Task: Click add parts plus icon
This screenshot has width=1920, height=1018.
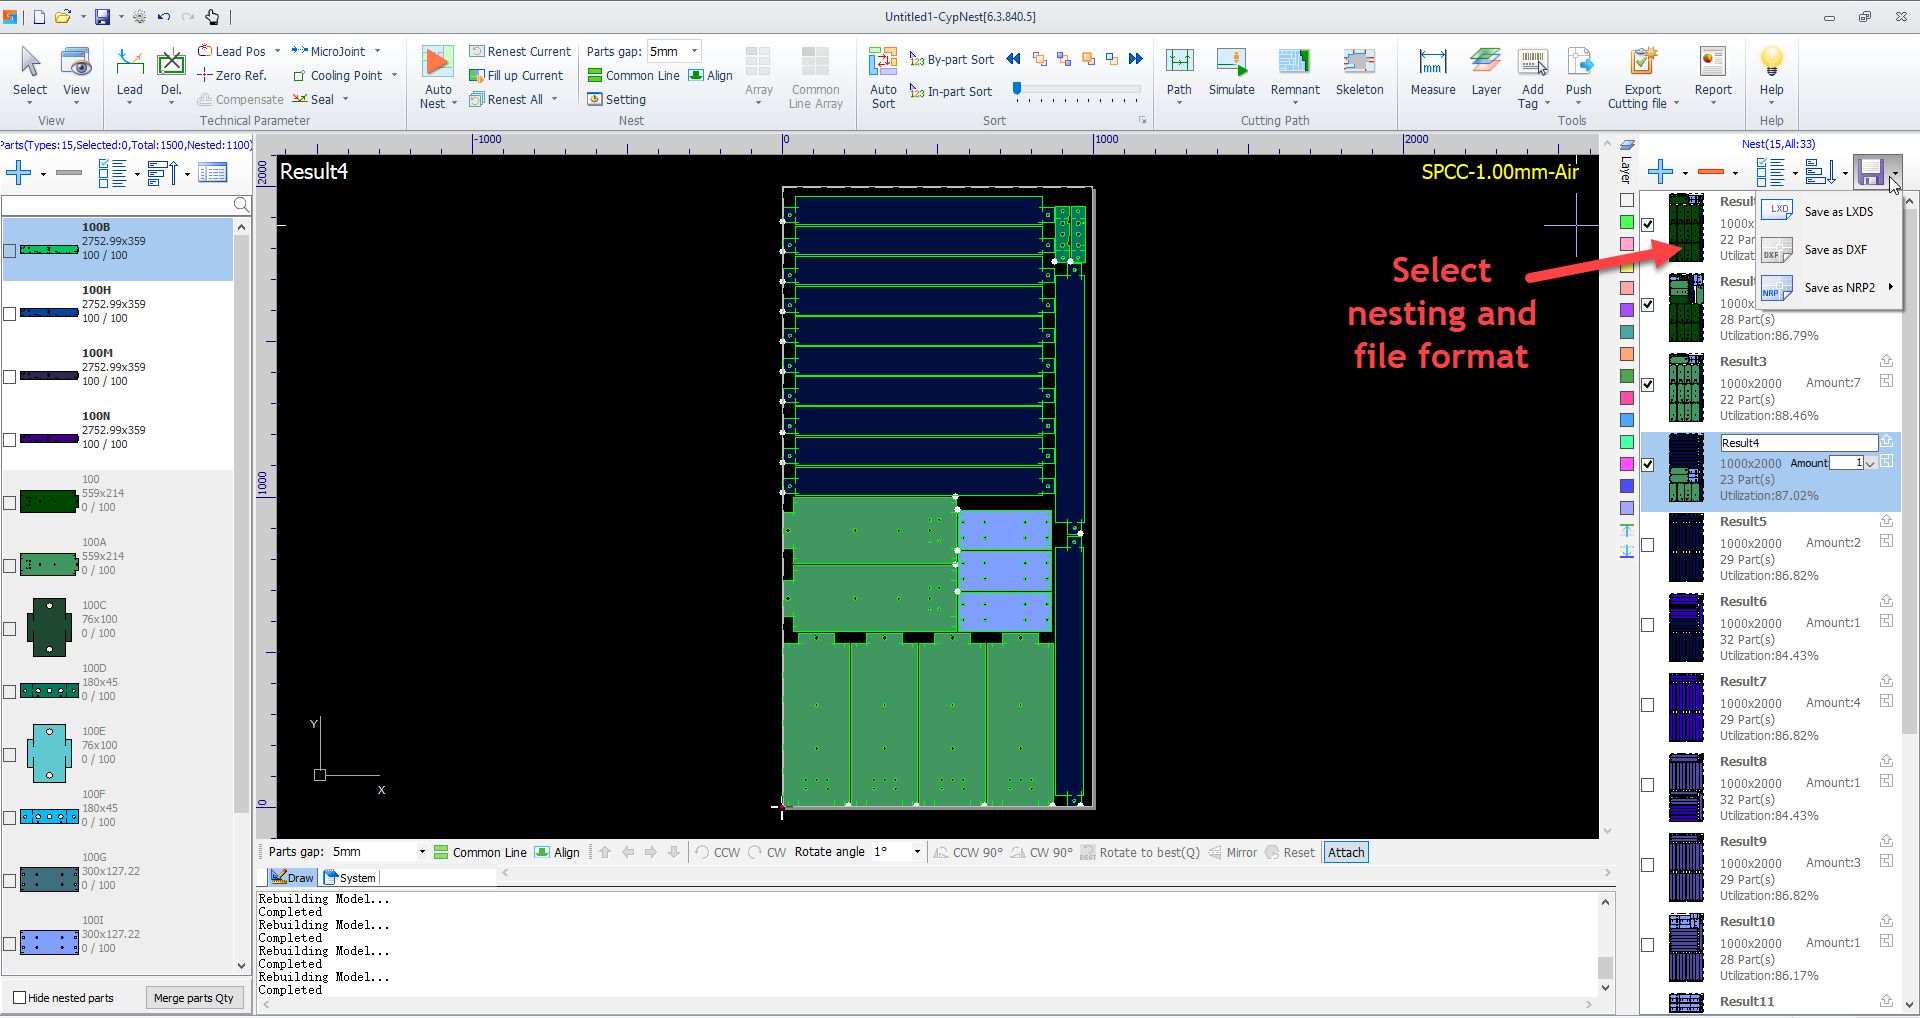Action: (19, 173)
